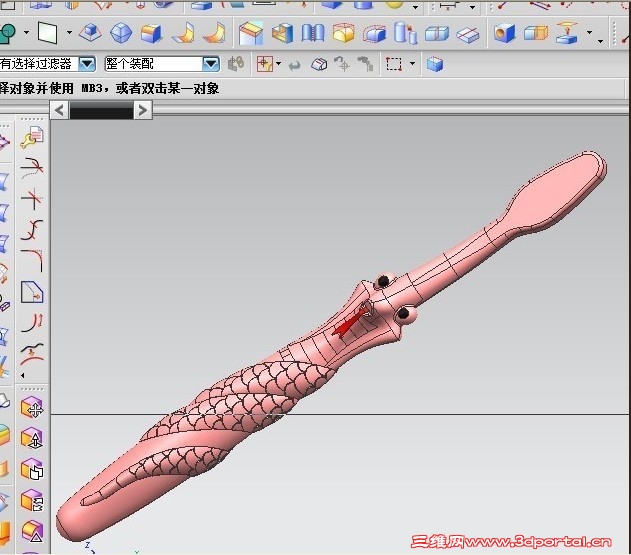Select the Curve Length icon with red arrows
This screenshot has width=631, height=555.
pos(32,323)
